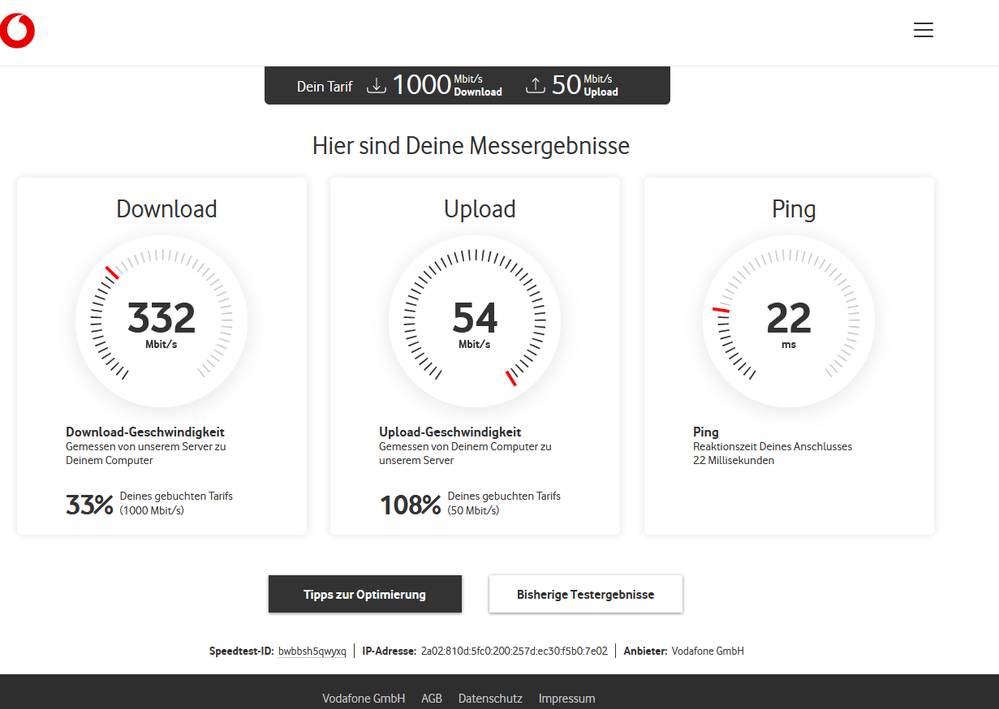
Task: View Bisherige Testergebnisse
Action: (x=586, y=594)
